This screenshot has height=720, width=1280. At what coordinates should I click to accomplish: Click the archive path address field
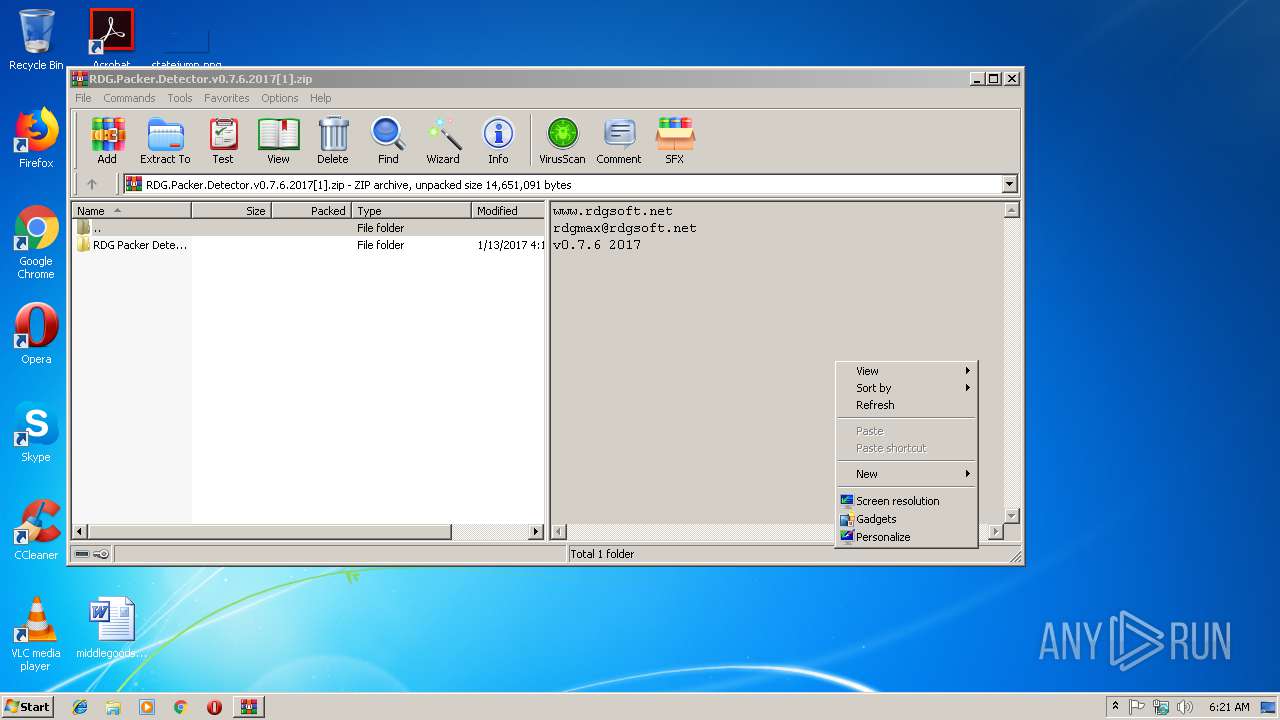tap(562, 184)
